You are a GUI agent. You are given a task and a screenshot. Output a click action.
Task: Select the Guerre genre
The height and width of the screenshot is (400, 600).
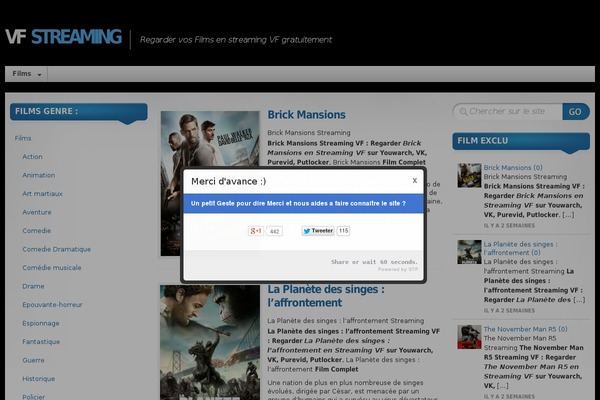pyautogui.click(x=33, y=360)
